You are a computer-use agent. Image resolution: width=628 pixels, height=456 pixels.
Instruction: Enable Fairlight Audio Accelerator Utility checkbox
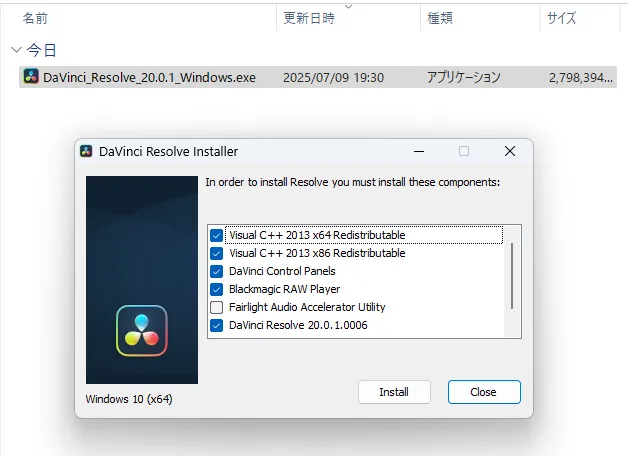(217, 307)
